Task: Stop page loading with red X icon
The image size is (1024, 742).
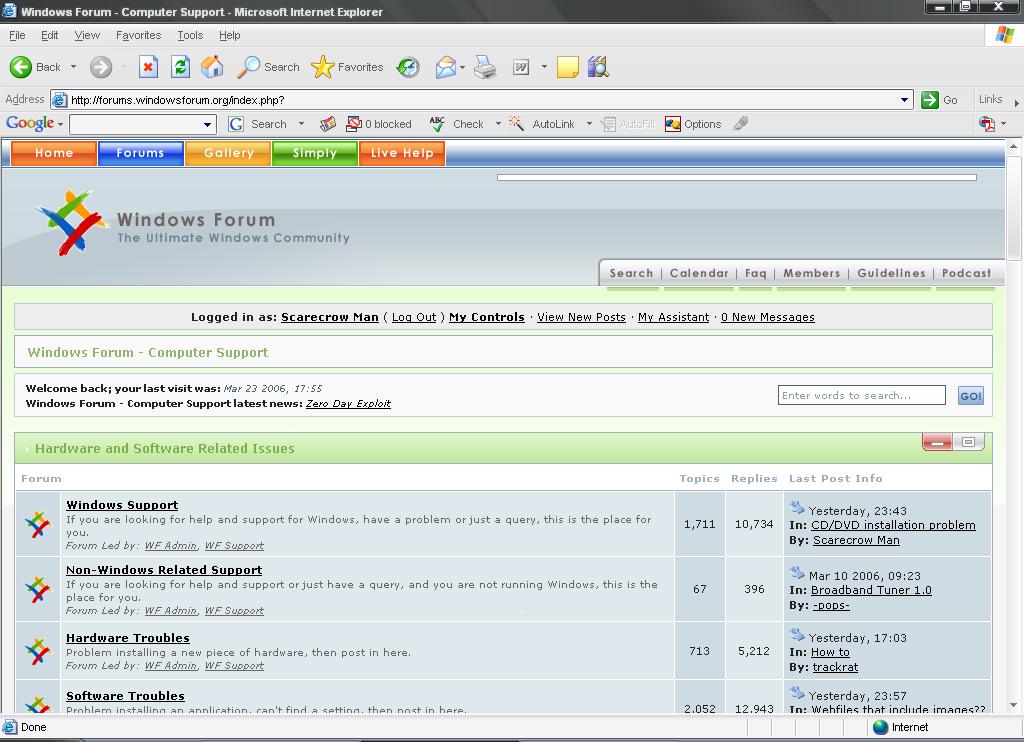Action: tap(148, 67)
